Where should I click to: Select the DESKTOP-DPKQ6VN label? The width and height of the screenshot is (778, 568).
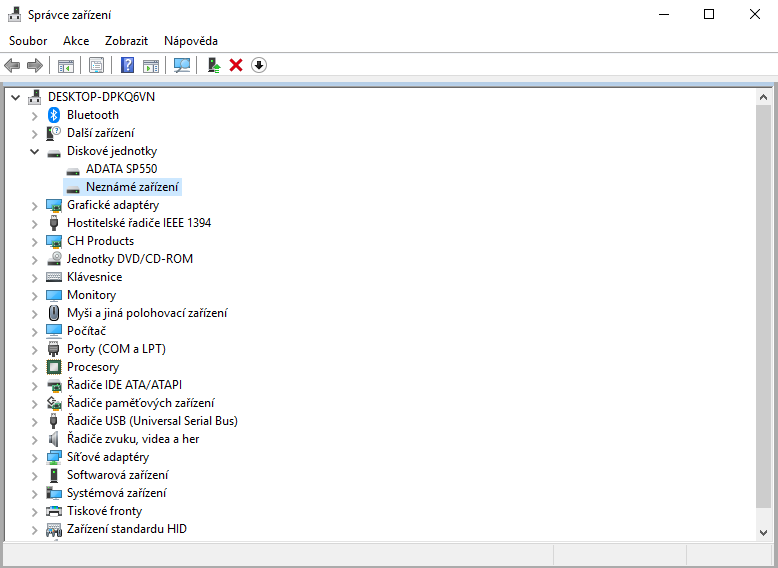(101, 97)
